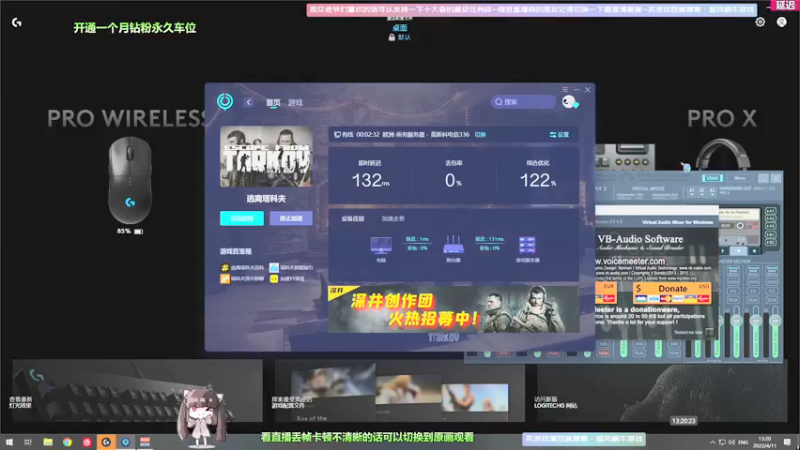Open the orange toolbox shortcut icon
The height and width of the screenshot is (450, 800).
pos(224,279)
